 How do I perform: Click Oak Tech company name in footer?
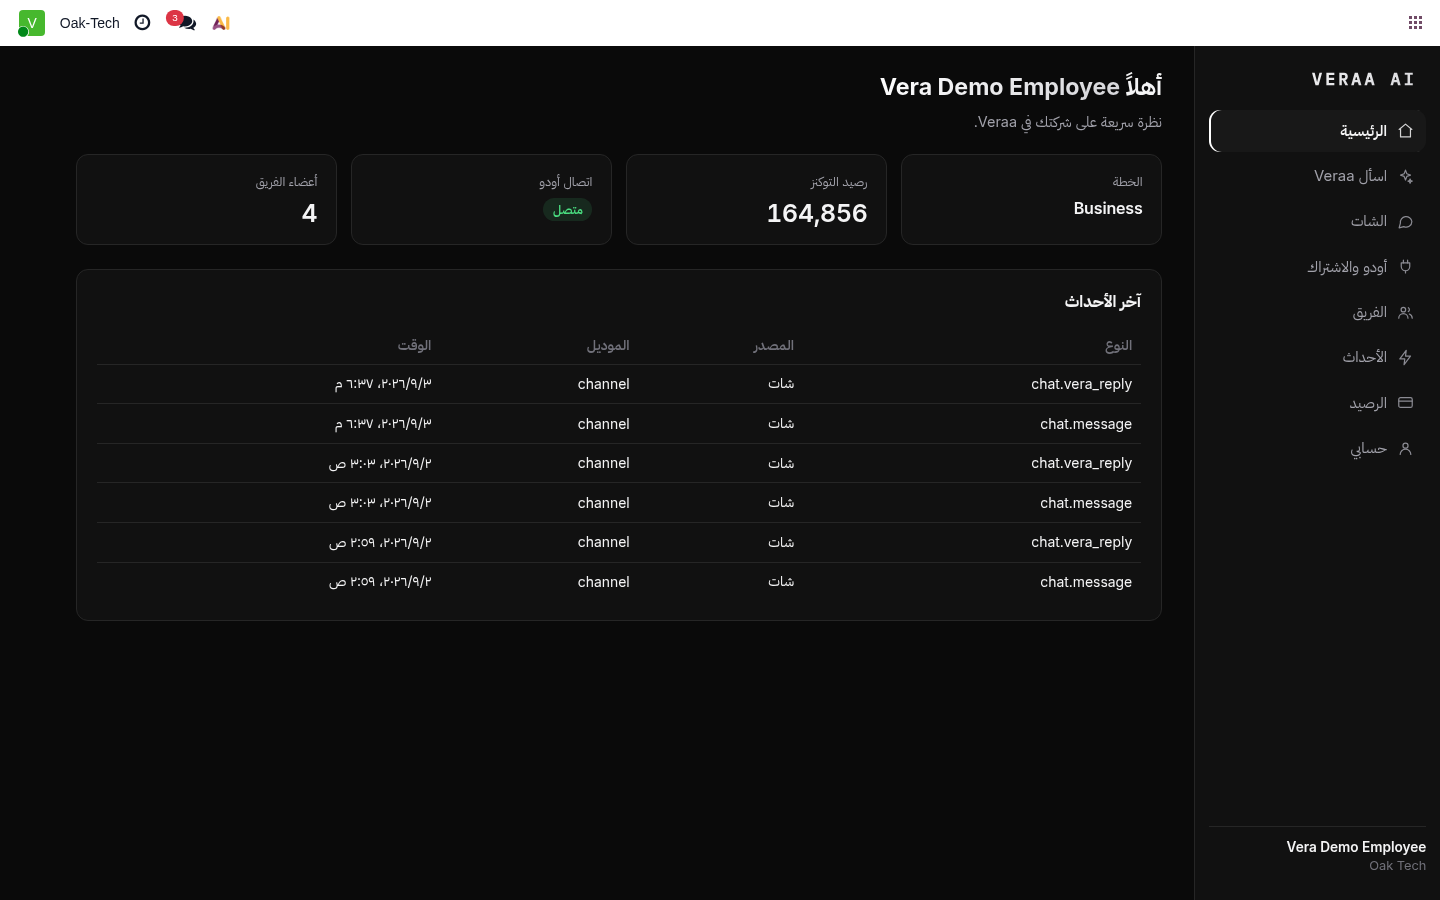coord(1397,866)
